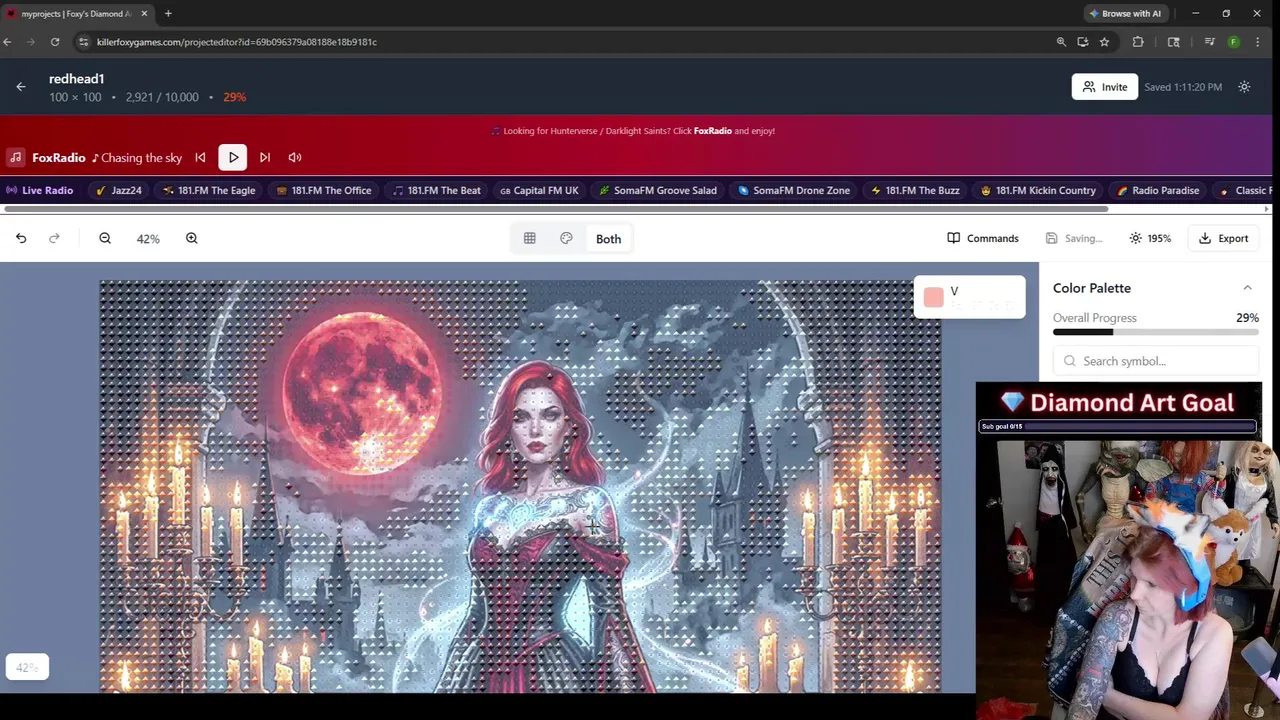Image resolution: width=1280 pixels, height=720 pixels.
Task: Select the Live Radio tab
Action: [x=40, y=190]
